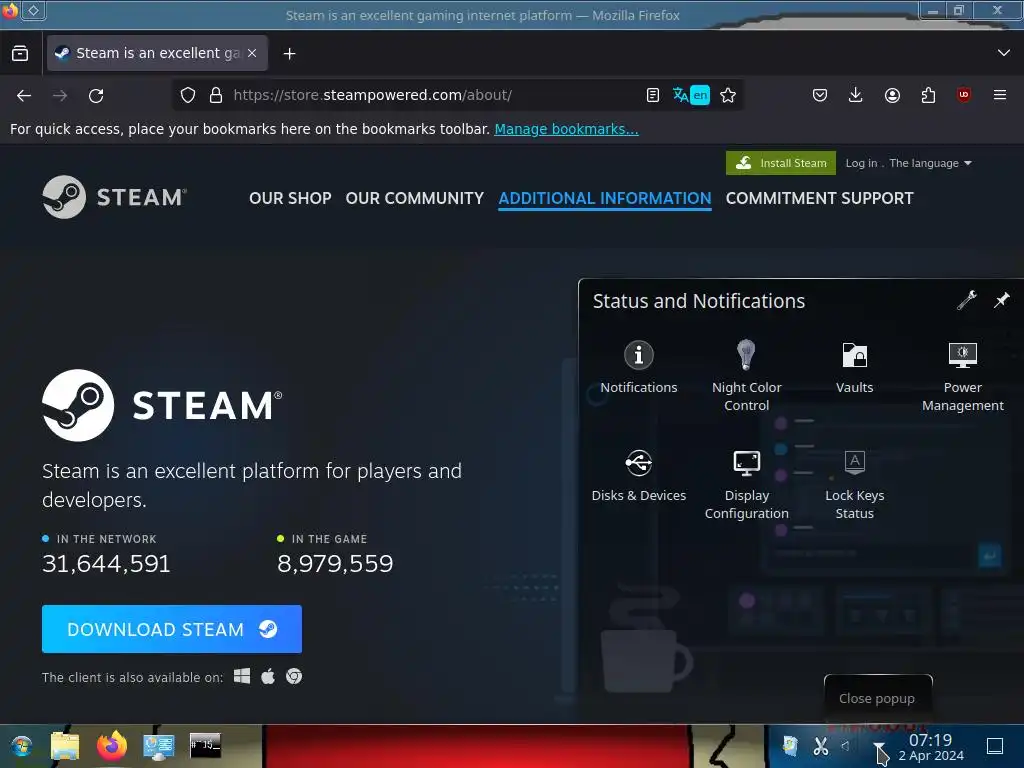
Task: Toggle reader view in address bar
Action: pyautogui.click(x=652, y=95)
